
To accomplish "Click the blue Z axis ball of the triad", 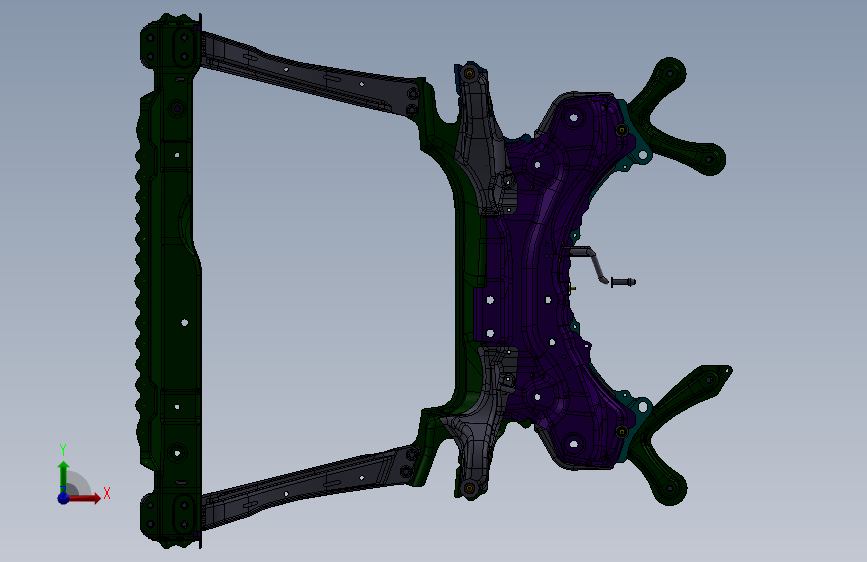I will click(64, 498).
